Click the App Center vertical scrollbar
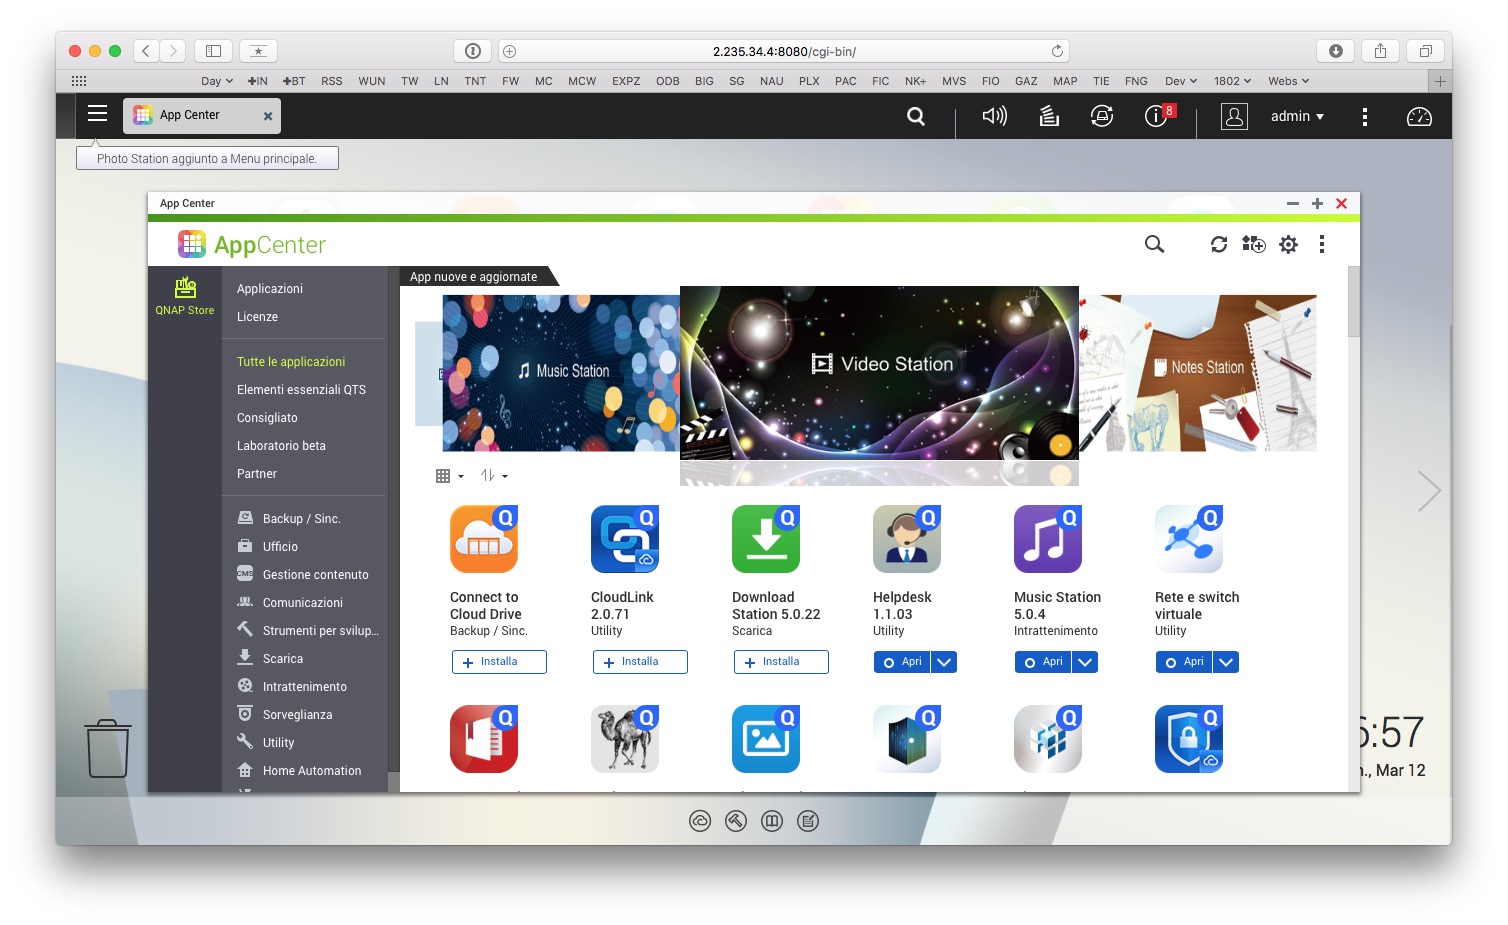 click(1354, 301)
